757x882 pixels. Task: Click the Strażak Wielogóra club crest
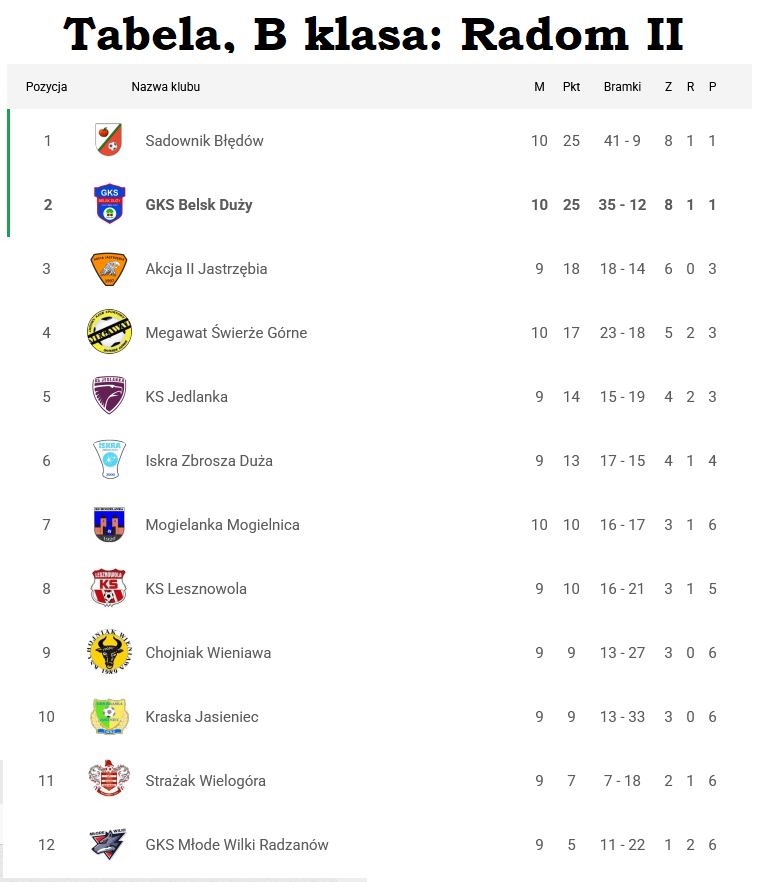point(109,780)
